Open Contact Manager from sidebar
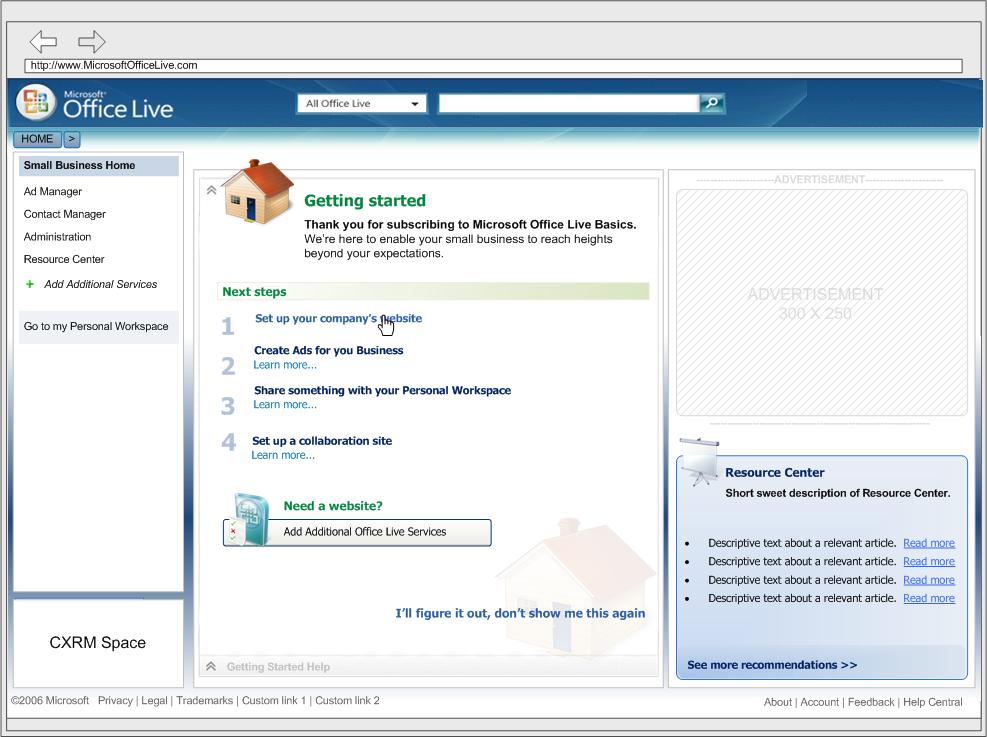Viewport: 987px width, 737px height. 65,214
